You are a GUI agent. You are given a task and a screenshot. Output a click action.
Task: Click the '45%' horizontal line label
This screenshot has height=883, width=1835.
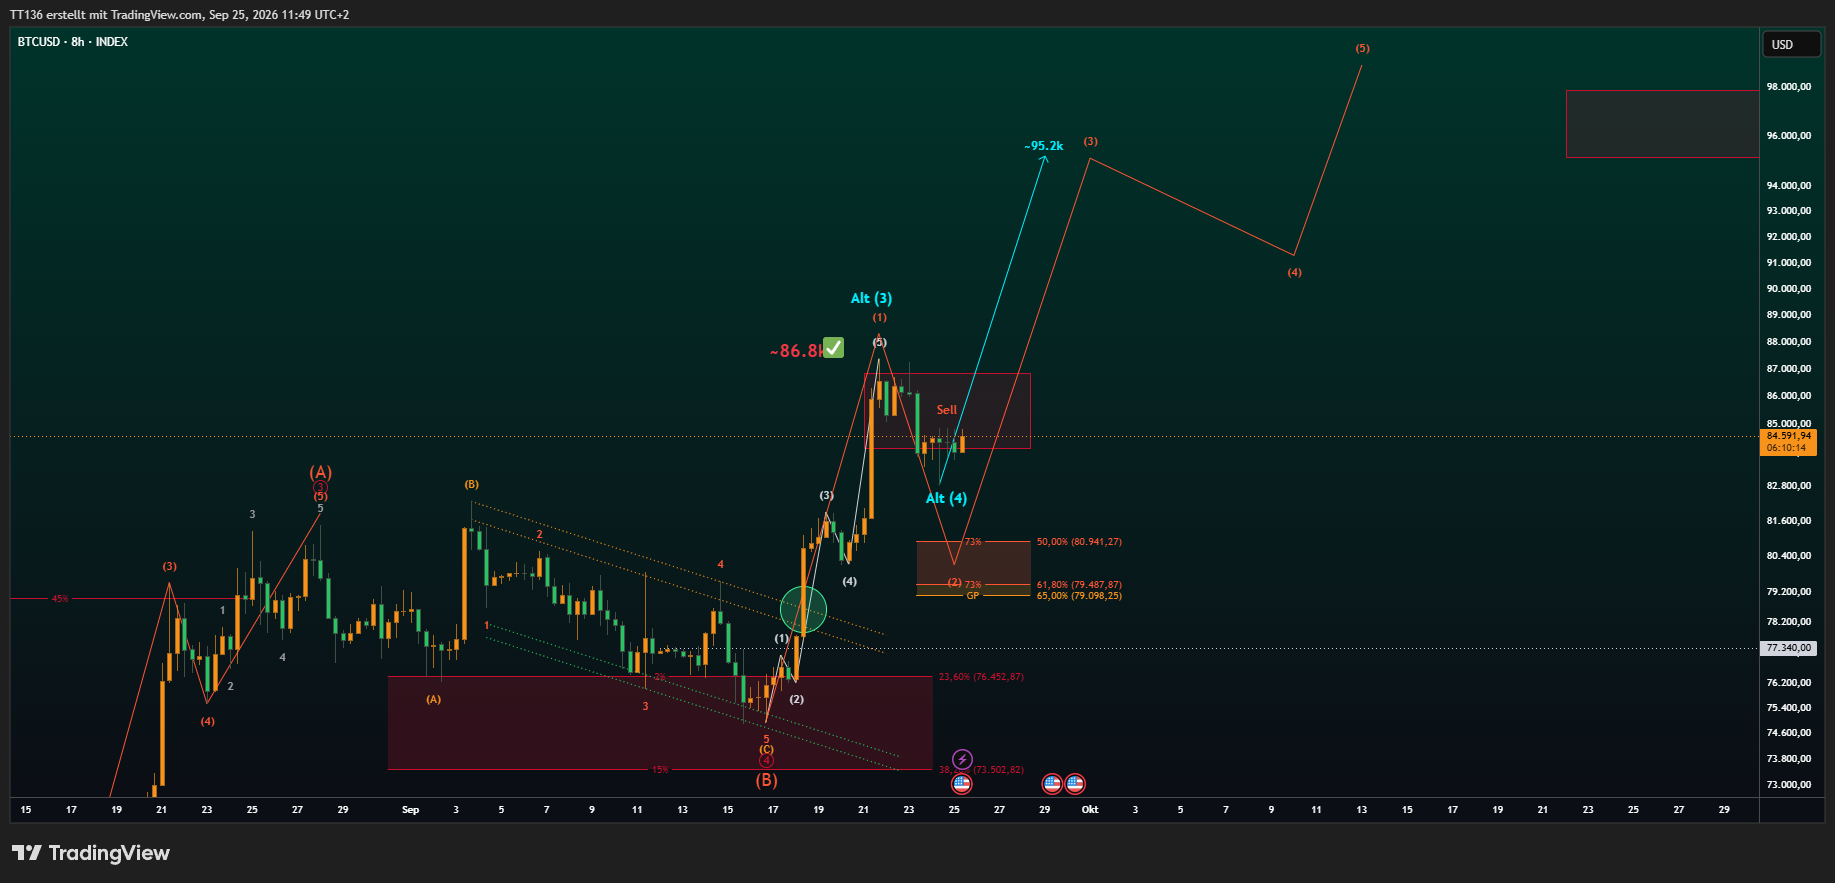pyautogui.click(x=60, y=599)
